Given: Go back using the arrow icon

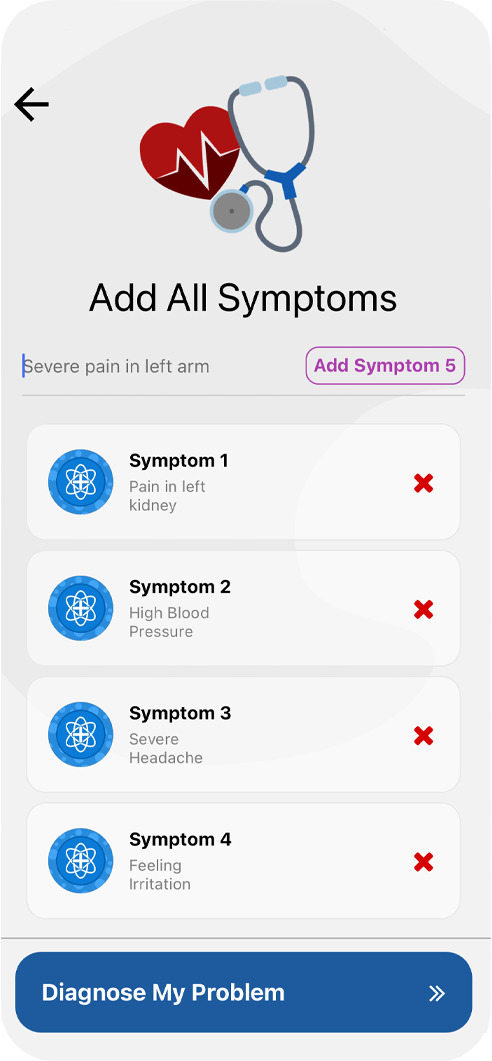Looking at the screenshot, I should click(x=31, y=105).
